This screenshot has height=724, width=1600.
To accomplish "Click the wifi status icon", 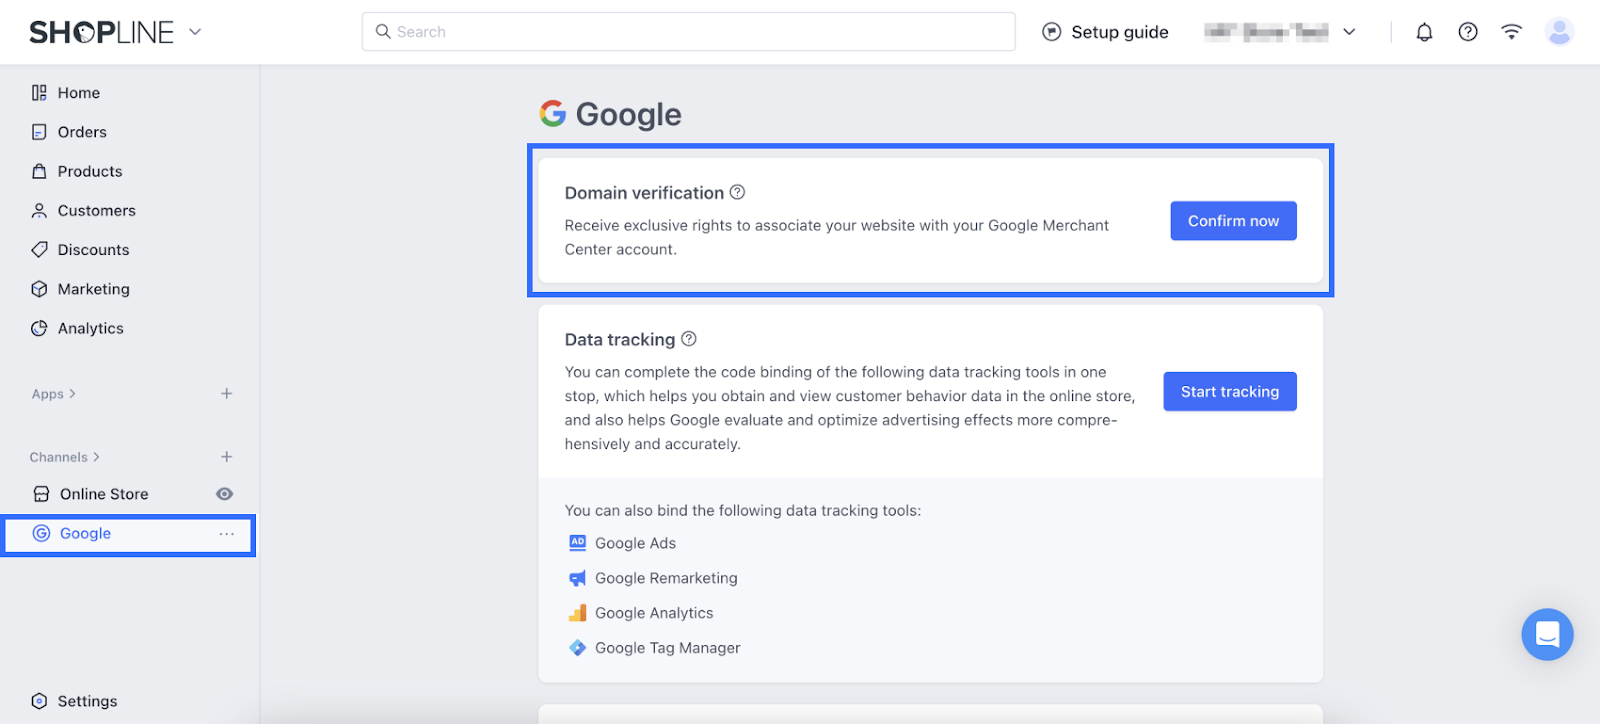I will [1511, 32].
